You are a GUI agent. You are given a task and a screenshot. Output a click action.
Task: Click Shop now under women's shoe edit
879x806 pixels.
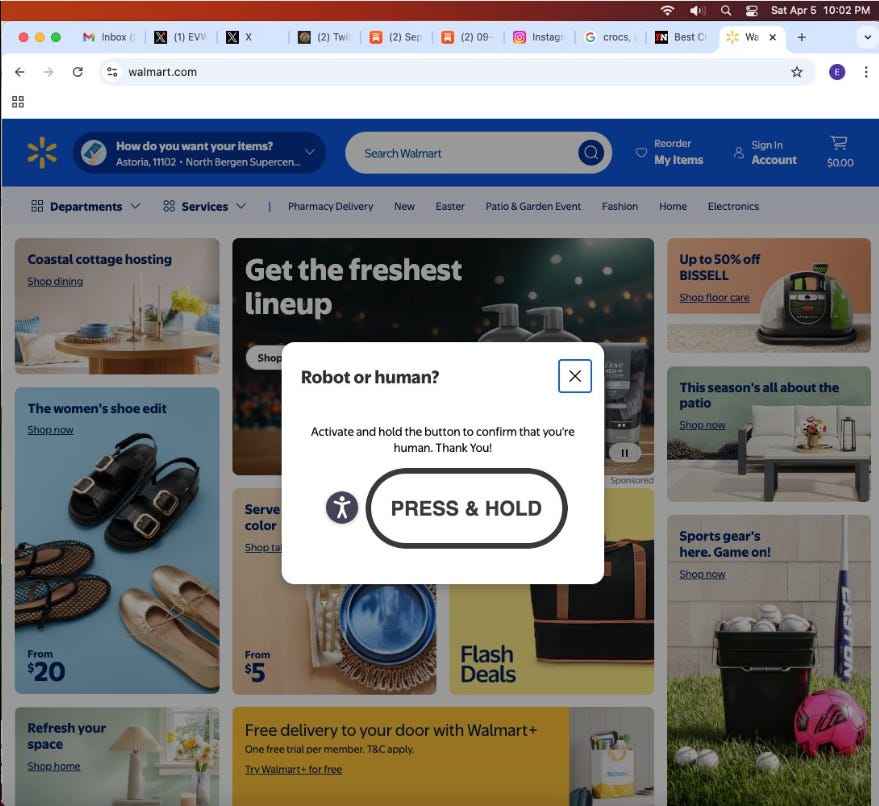point(50,430)
